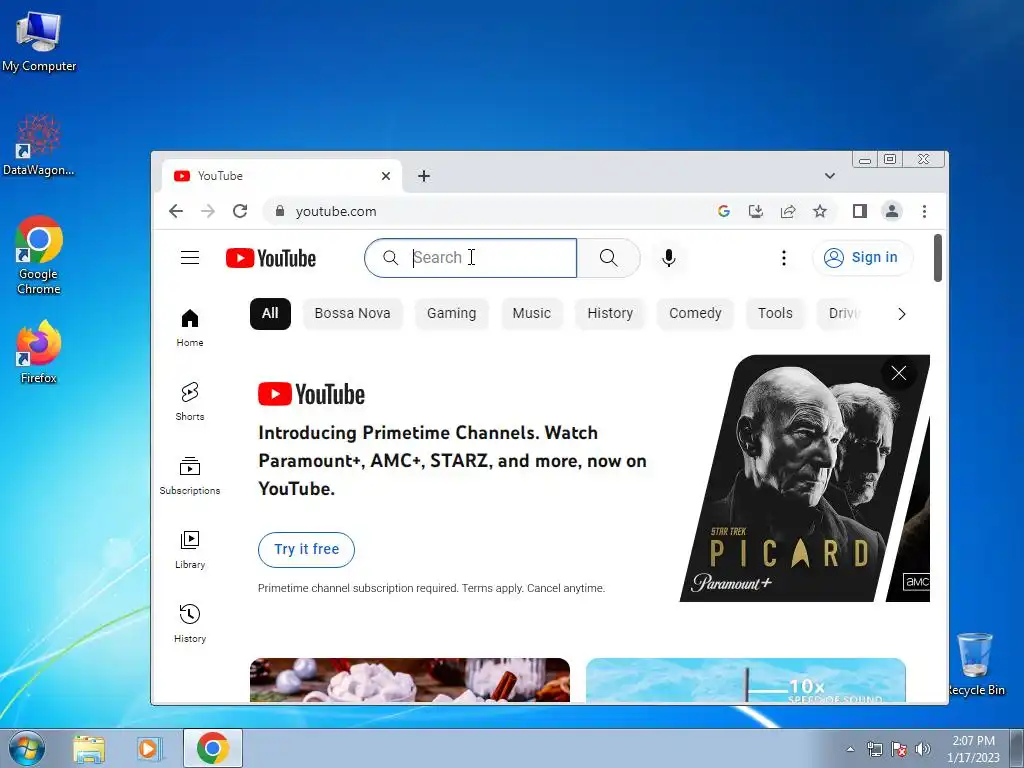Bookmark this tab with star icon
This screenshot has height=768, width=1024.
point(820,211)
